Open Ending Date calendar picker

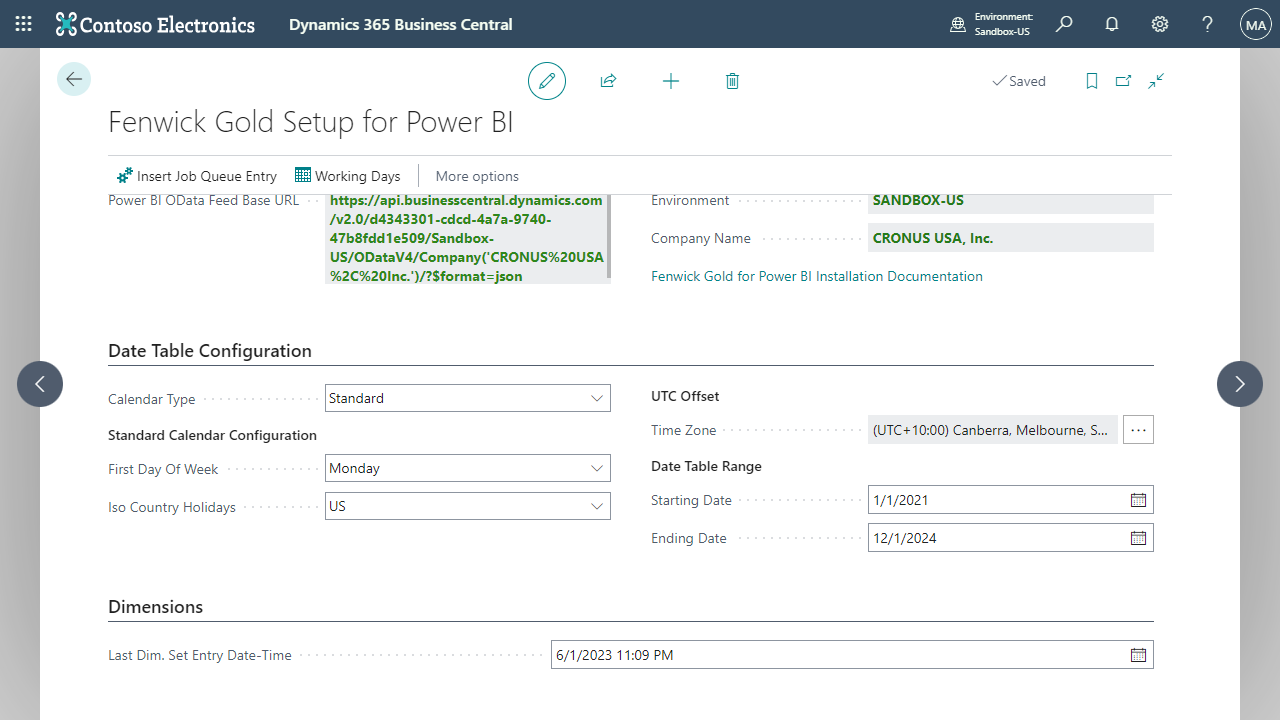coord(1138,538)
